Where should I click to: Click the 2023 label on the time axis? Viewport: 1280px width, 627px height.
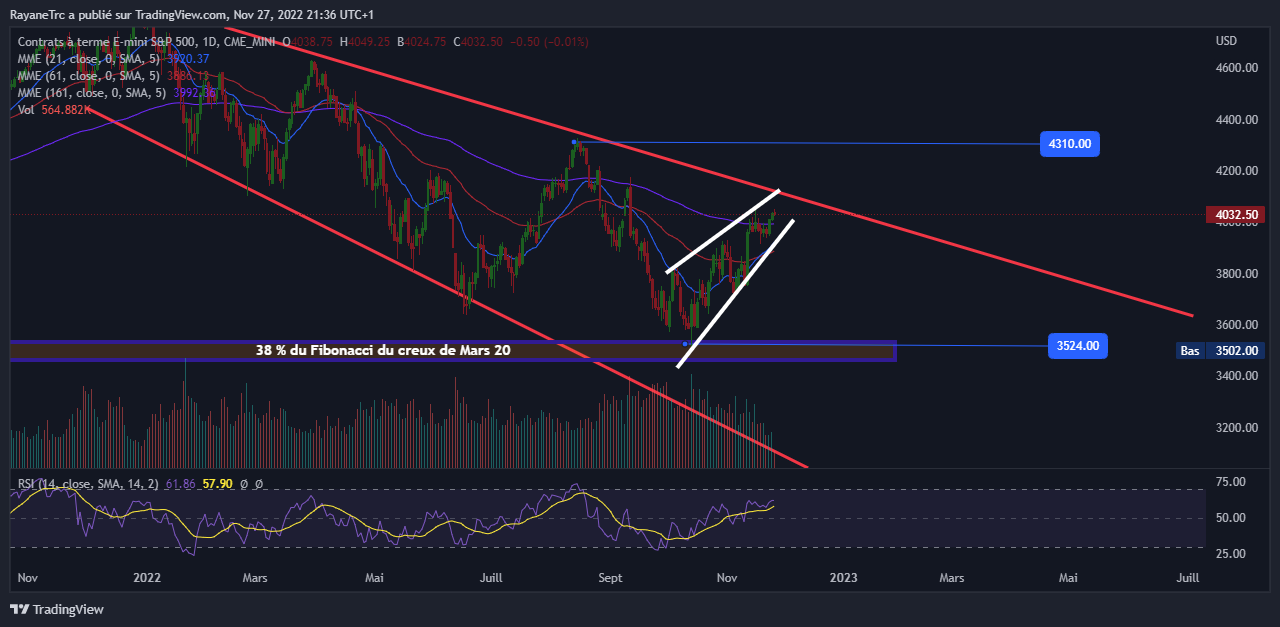(x=843, y=578)
